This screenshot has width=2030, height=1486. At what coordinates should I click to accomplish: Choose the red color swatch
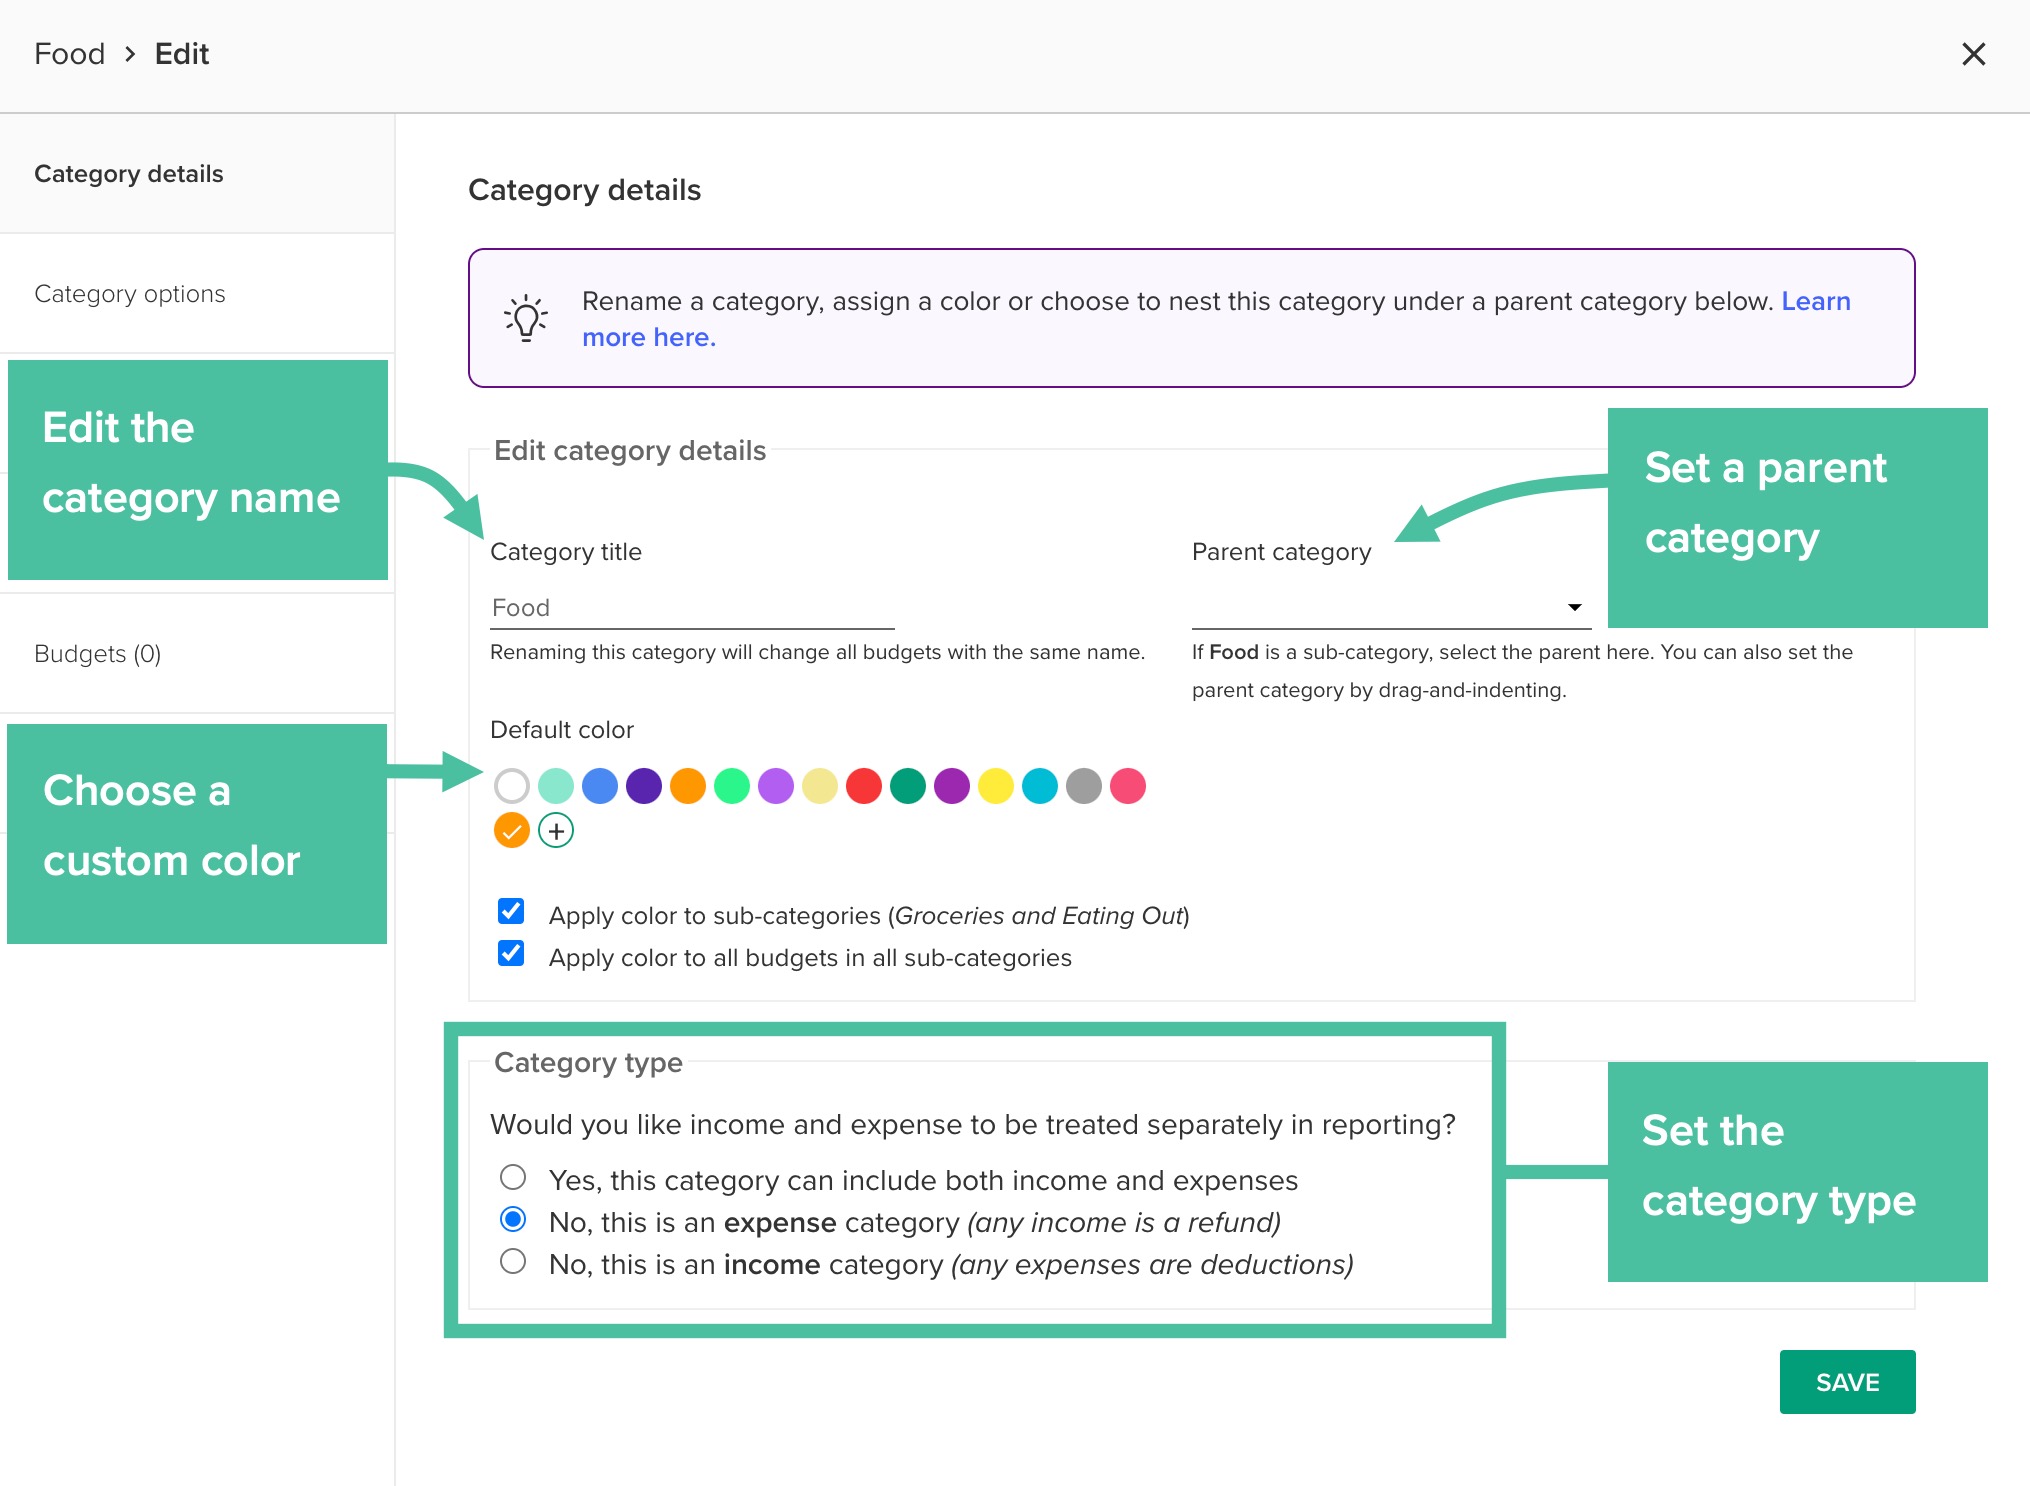click(863, 786)
